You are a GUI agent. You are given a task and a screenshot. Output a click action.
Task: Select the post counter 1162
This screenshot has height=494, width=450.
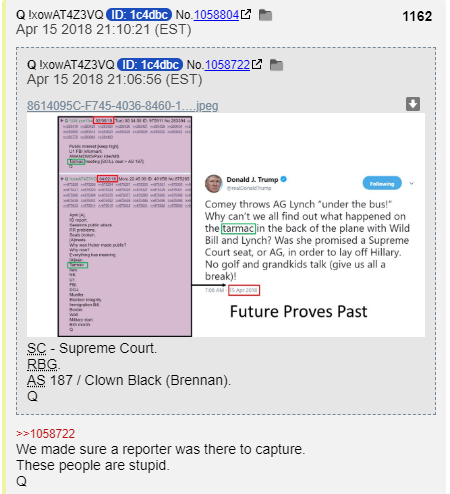tap(417, 16)
